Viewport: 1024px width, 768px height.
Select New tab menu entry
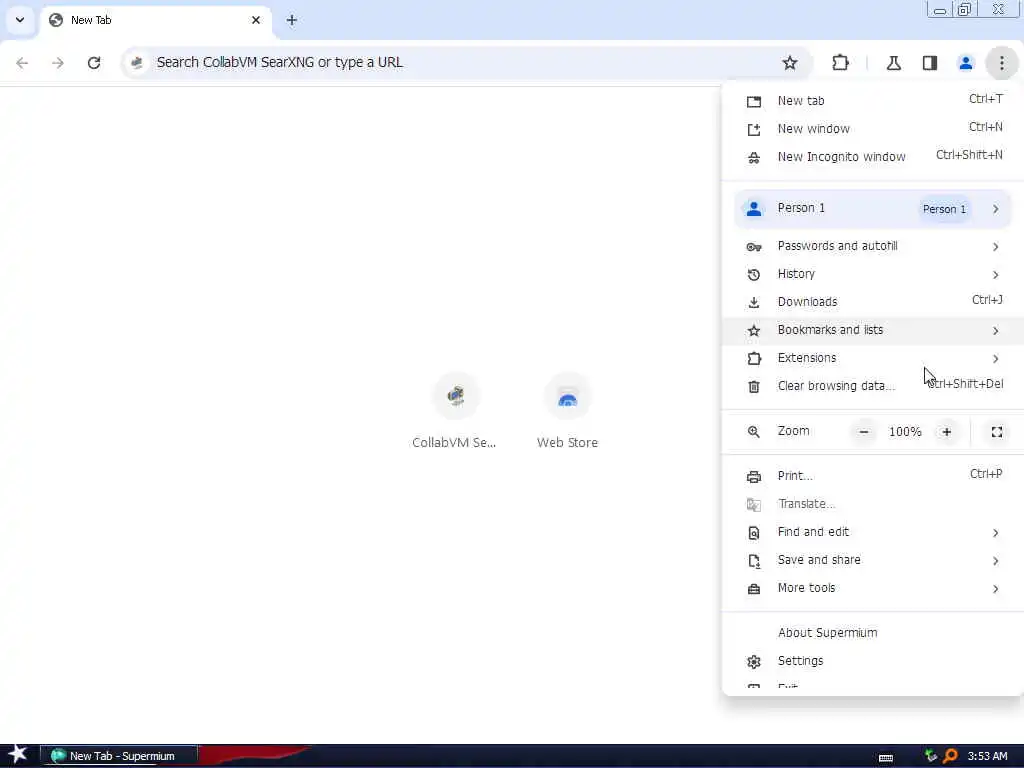(872, 101)
